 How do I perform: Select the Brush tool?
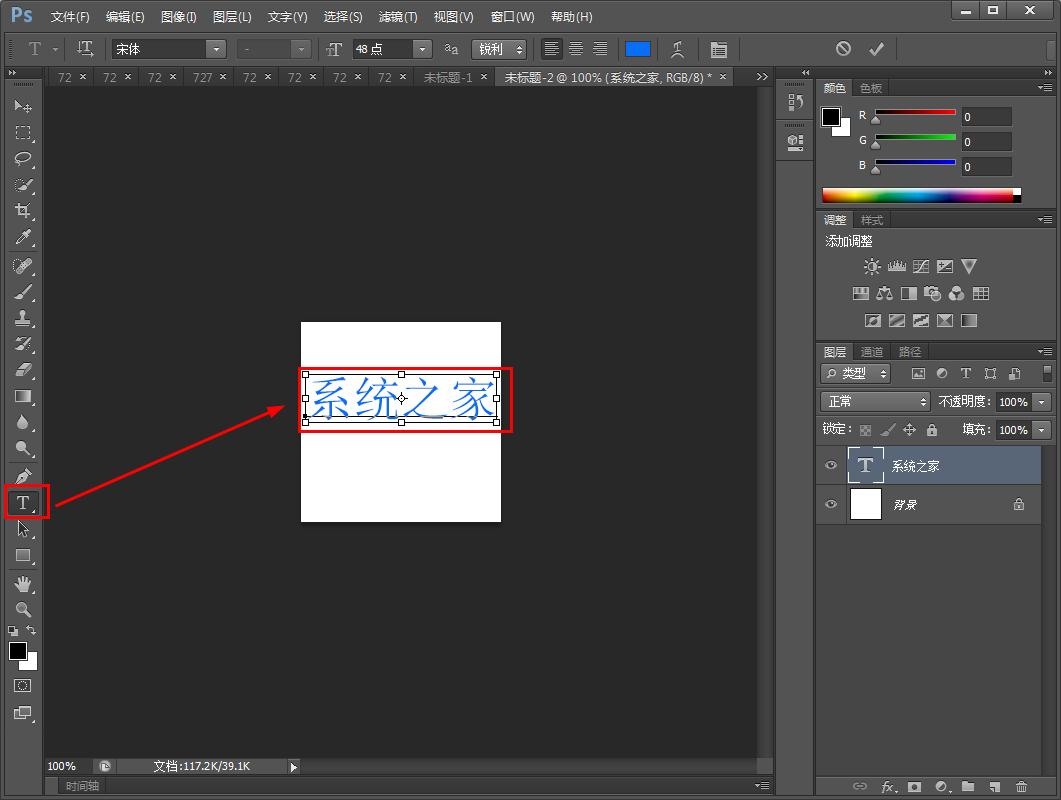pos(23,289)
